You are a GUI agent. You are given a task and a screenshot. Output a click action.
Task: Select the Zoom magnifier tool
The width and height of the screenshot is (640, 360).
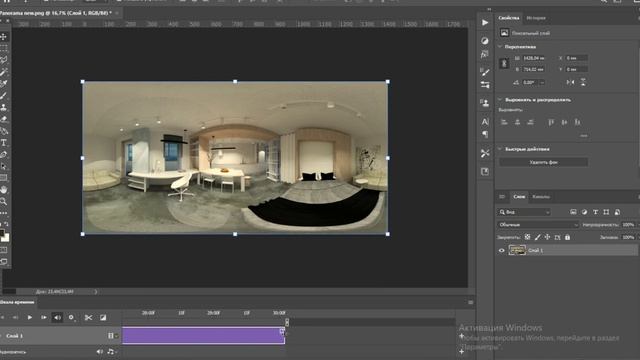[x=4, y=202]
